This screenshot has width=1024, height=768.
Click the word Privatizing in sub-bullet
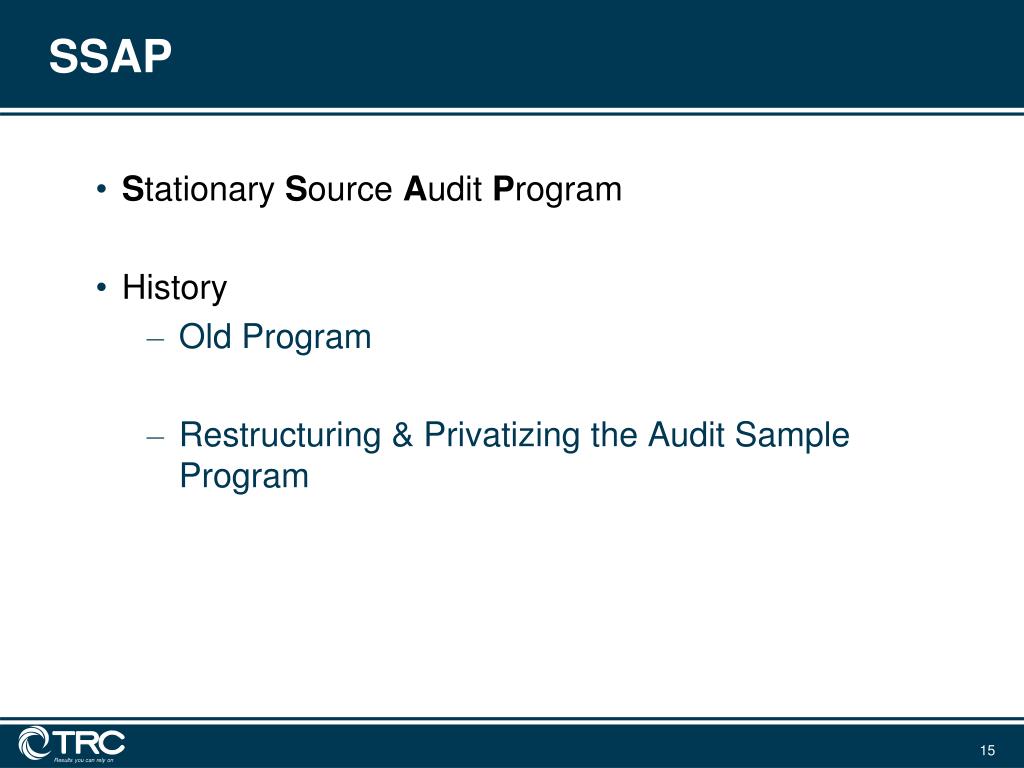click(x=502, y=435)
